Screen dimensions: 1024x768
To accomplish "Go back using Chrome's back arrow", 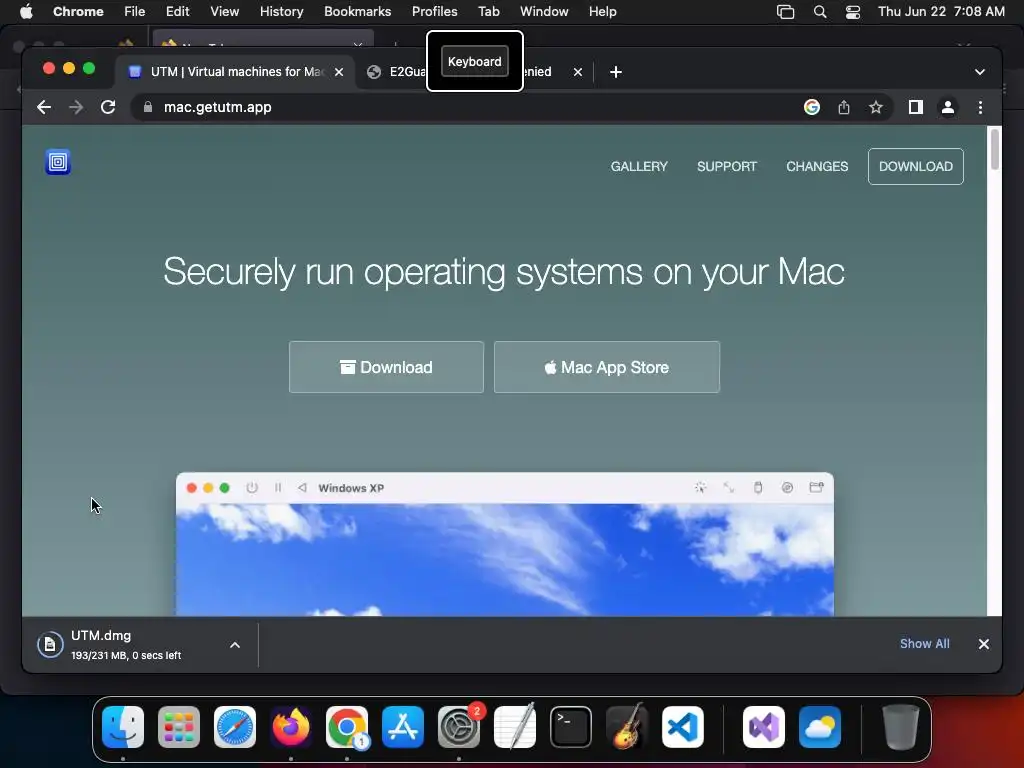I will 44,107.
